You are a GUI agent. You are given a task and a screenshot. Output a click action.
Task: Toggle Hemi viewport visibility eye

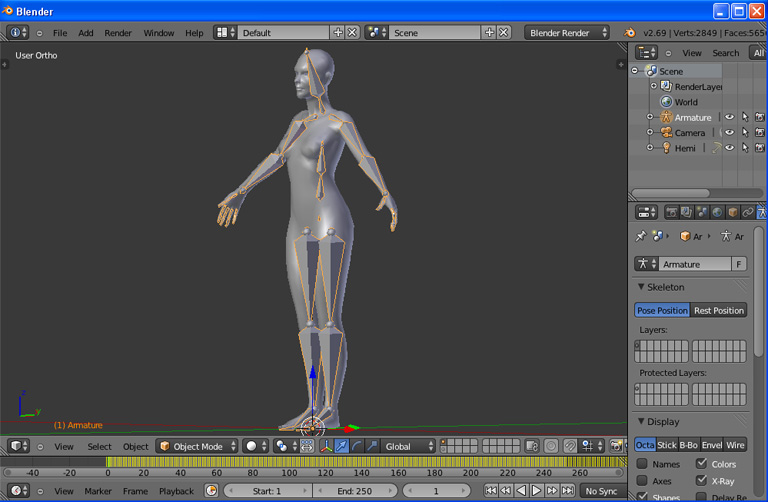click(729, 147)
